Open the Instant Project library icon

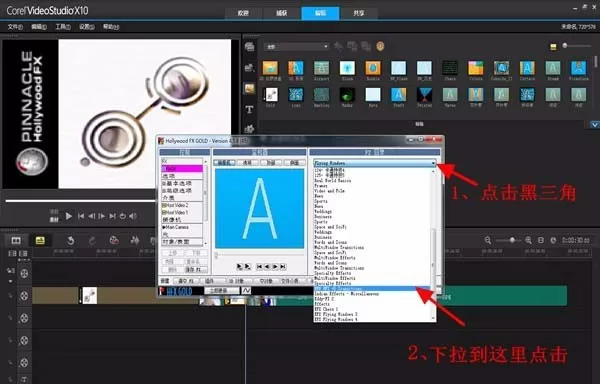(x=249, y=68)
